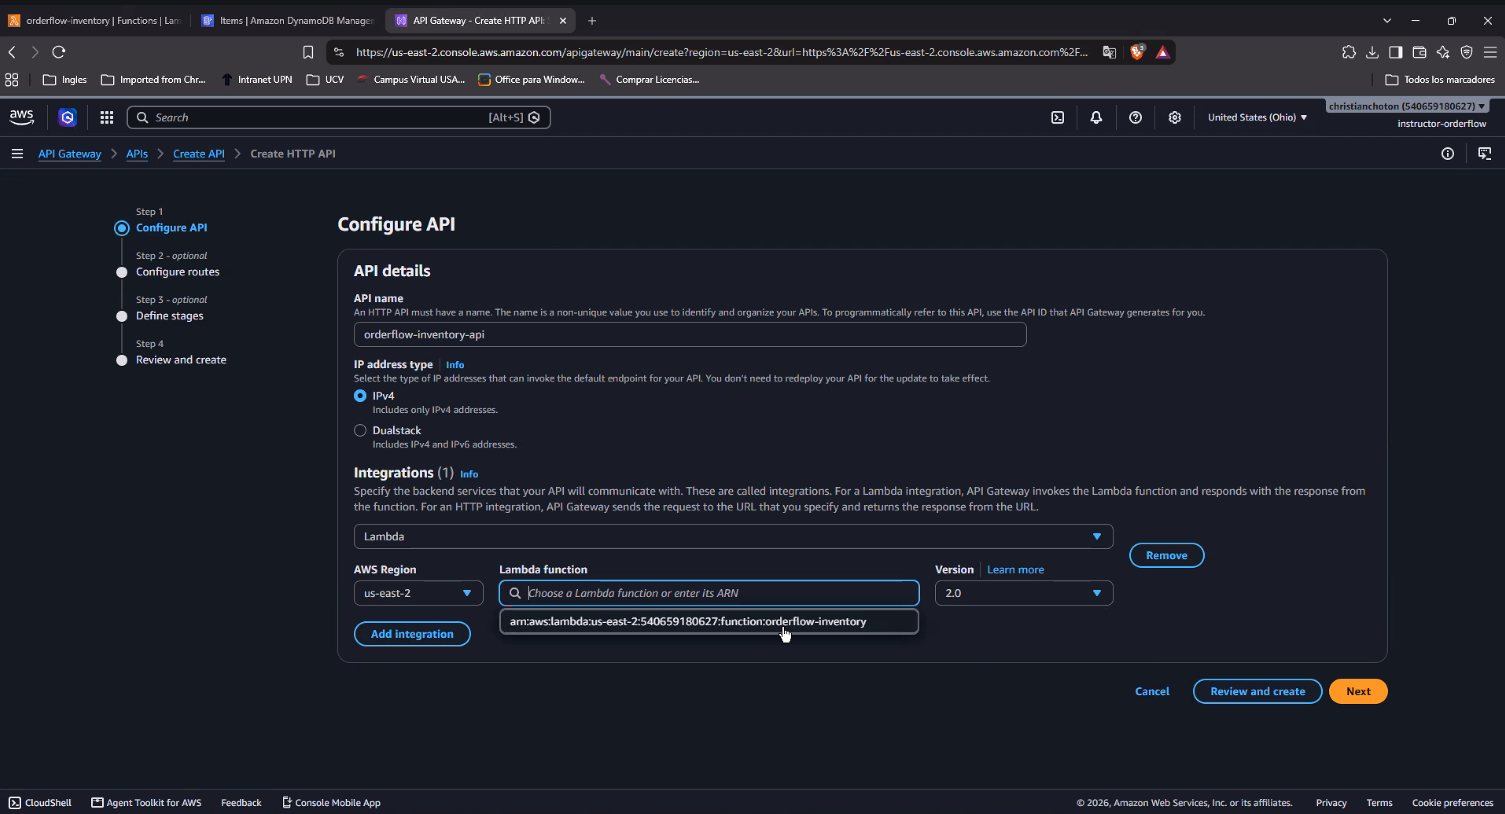The width and height of the screenshot is (1505, 814).
Task: Click the Add integration button
Action: point(412,634)
